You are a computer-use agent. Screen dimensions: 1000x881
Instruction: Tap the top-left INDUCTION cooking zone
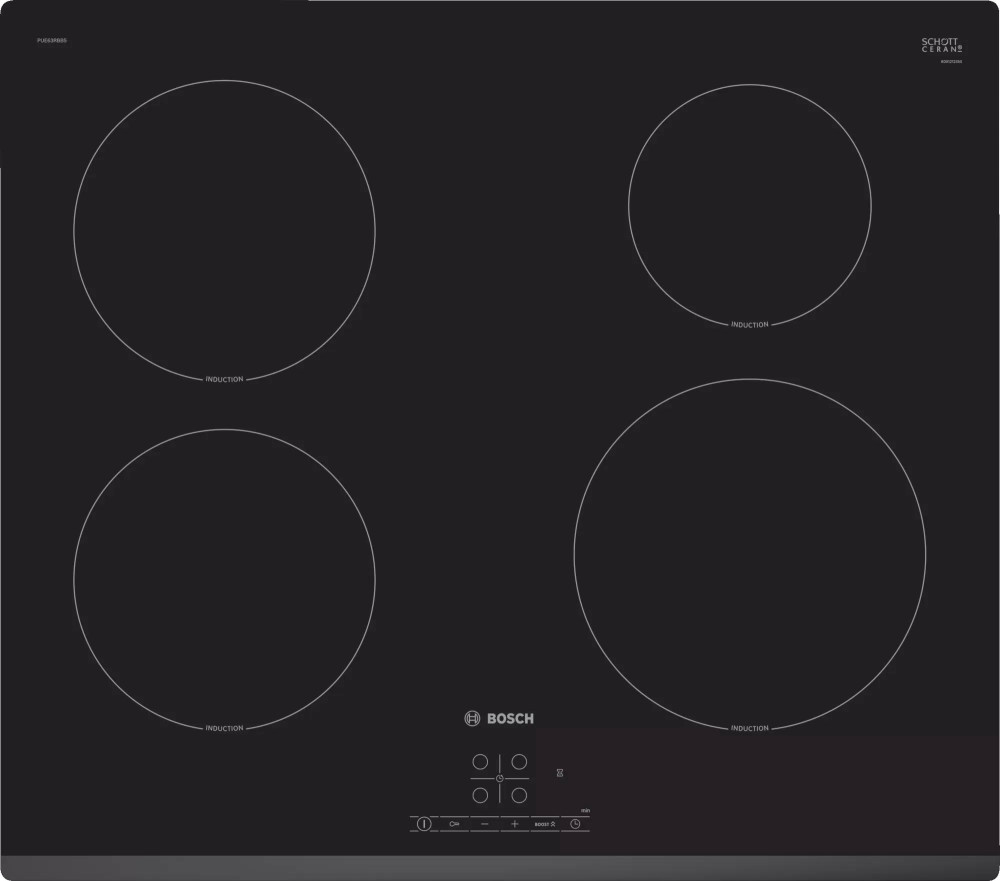click(x=222, y=230)
